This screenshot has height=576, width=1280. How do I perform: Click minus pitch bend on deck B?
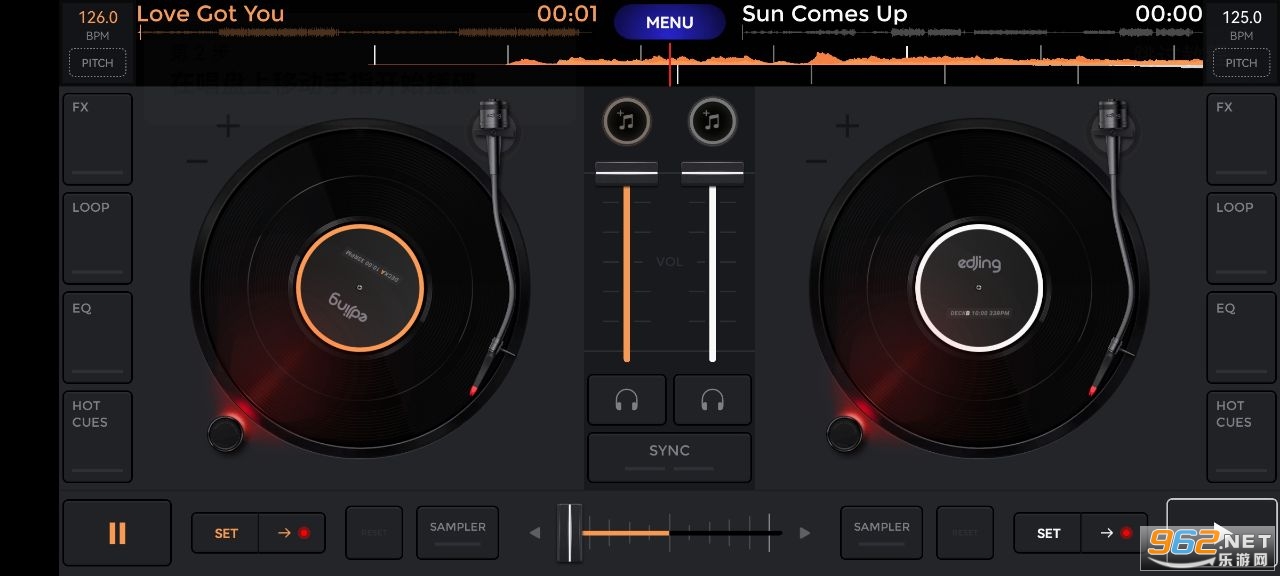coord(816,160)
